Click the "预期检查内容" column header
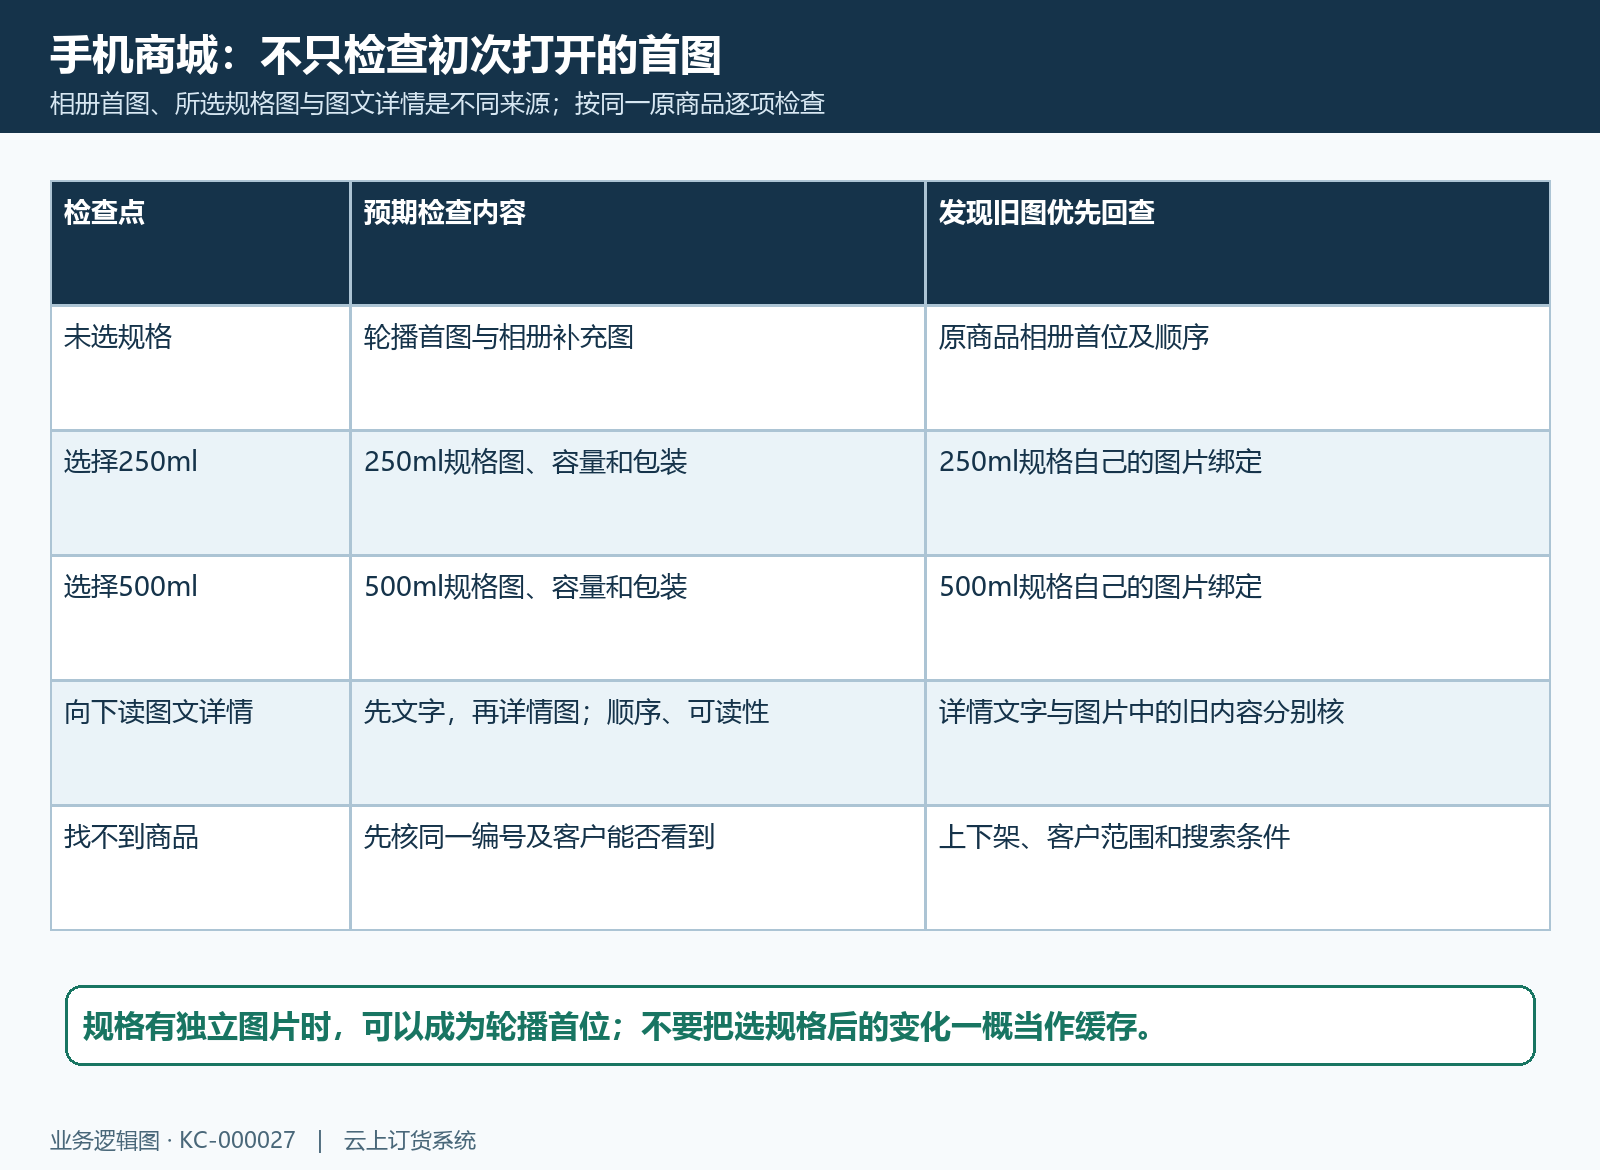 pos(637,243)
